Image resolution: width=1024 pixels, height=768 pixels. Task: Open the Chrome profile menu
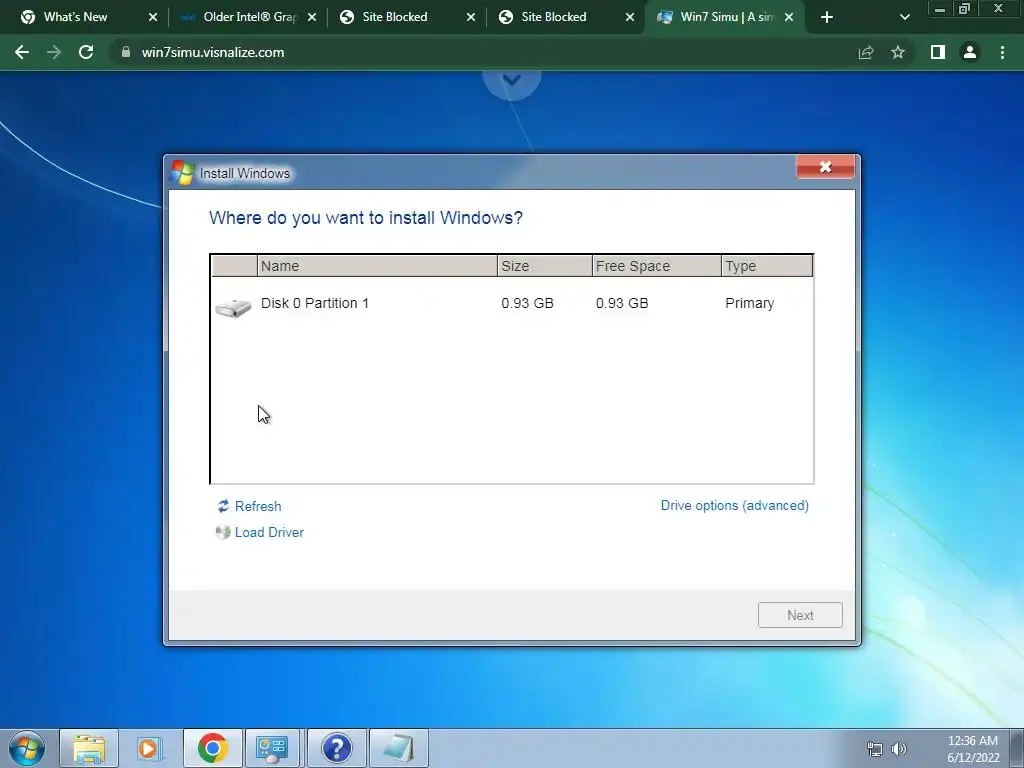click(x=970, y=52)
